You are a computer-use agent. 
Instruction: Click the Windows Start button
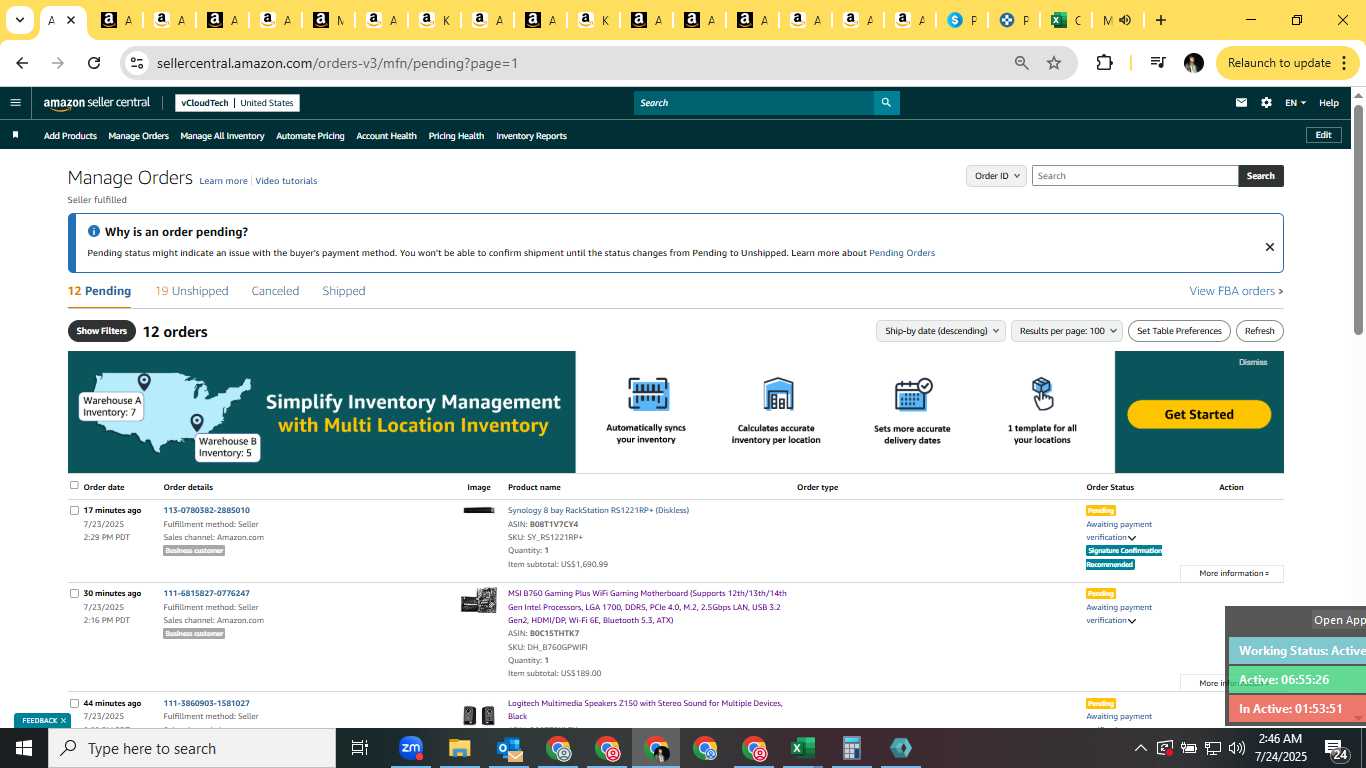(x=24, y=748)
